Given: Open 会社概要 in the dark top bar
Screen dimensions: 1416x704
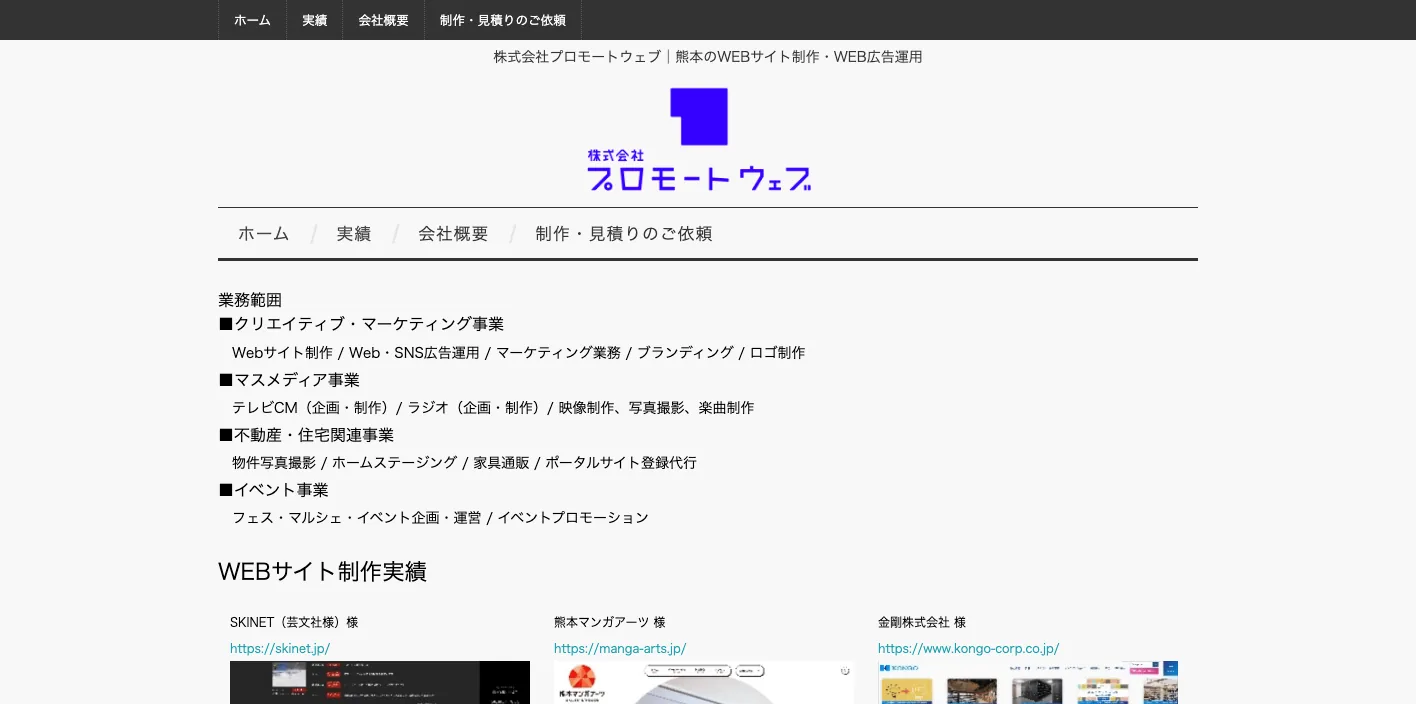Looking at the screenshot, I should (x=384, y=20).
